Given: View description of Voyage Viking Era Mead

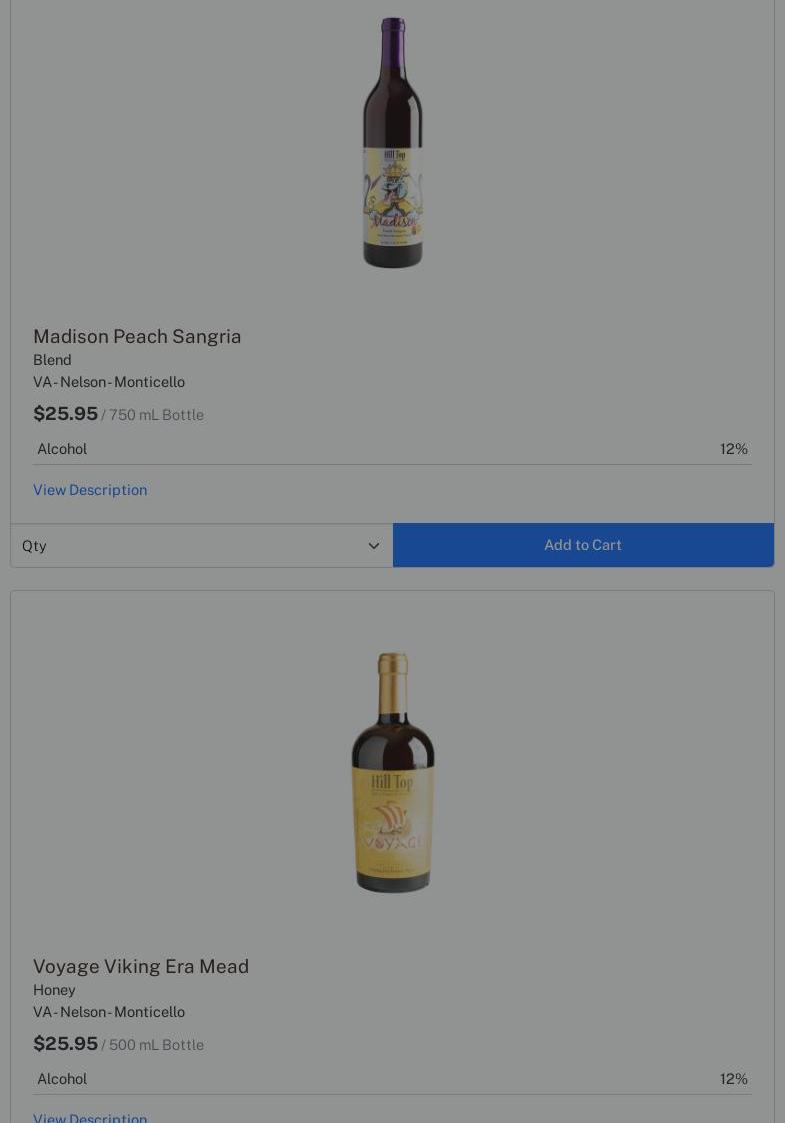Looking at the screenshot, I should click(x=90, y=1117).
